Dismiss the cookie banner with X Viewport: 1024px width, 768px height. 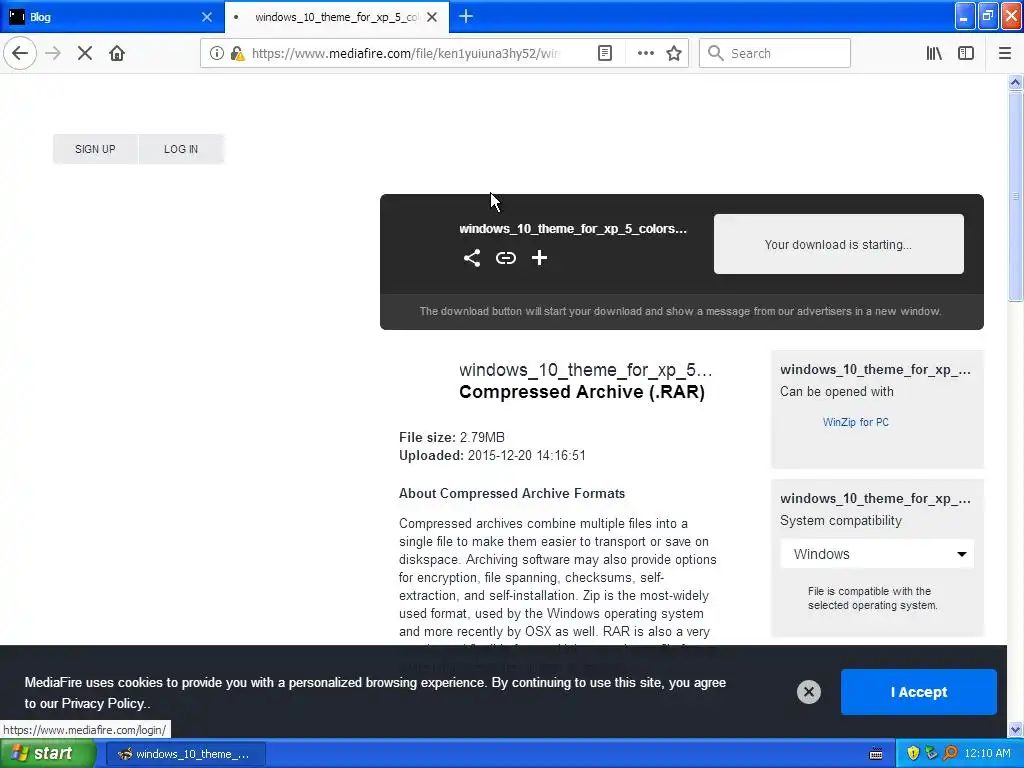[x=808, y=692]
